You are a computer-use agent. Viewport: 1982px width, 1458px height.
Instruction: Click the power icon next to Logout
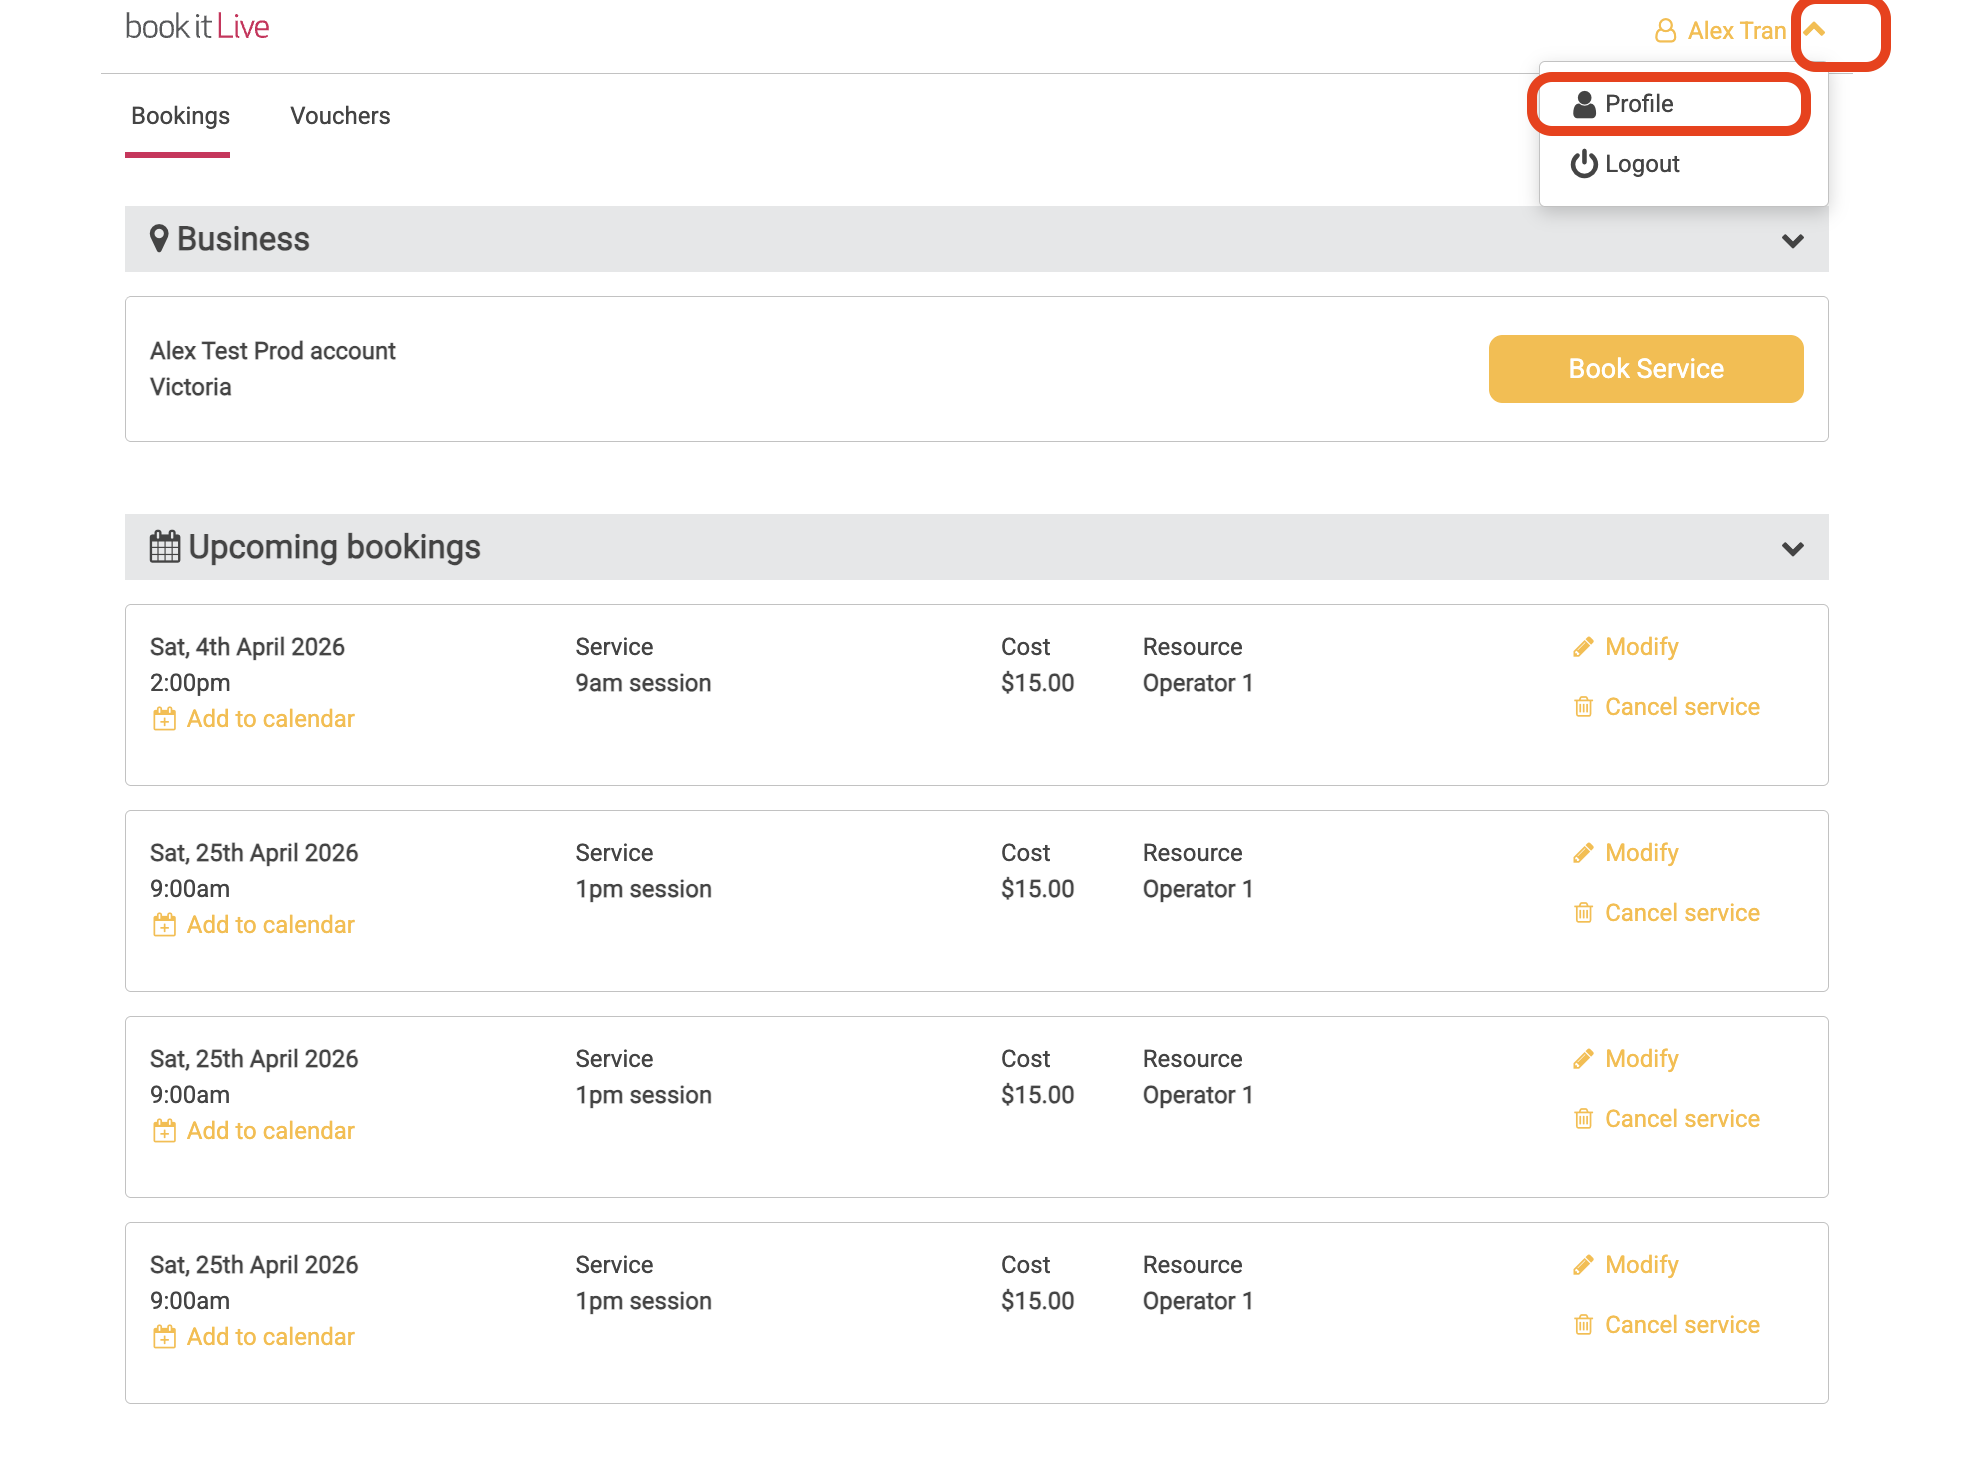pos(1583,164)
